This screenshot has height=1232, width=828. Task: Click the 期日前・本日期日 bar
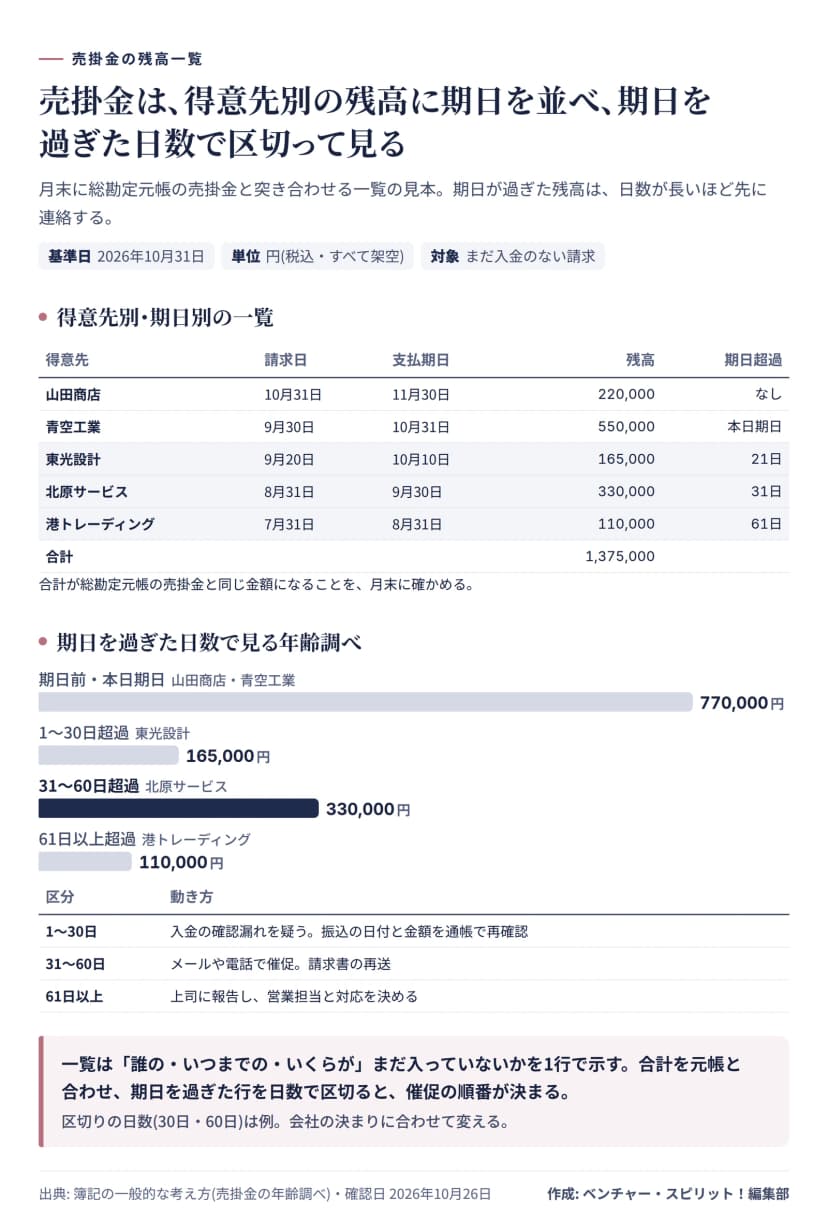point(365,702)
